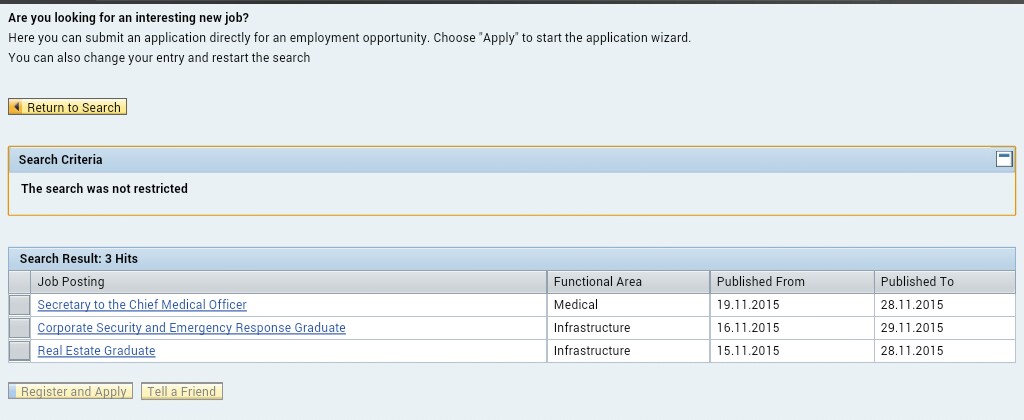The width and height of the screenshot is (1024, 420).
Task: Click the Search Criteria panel title
Action: click(x=60, y=160)
